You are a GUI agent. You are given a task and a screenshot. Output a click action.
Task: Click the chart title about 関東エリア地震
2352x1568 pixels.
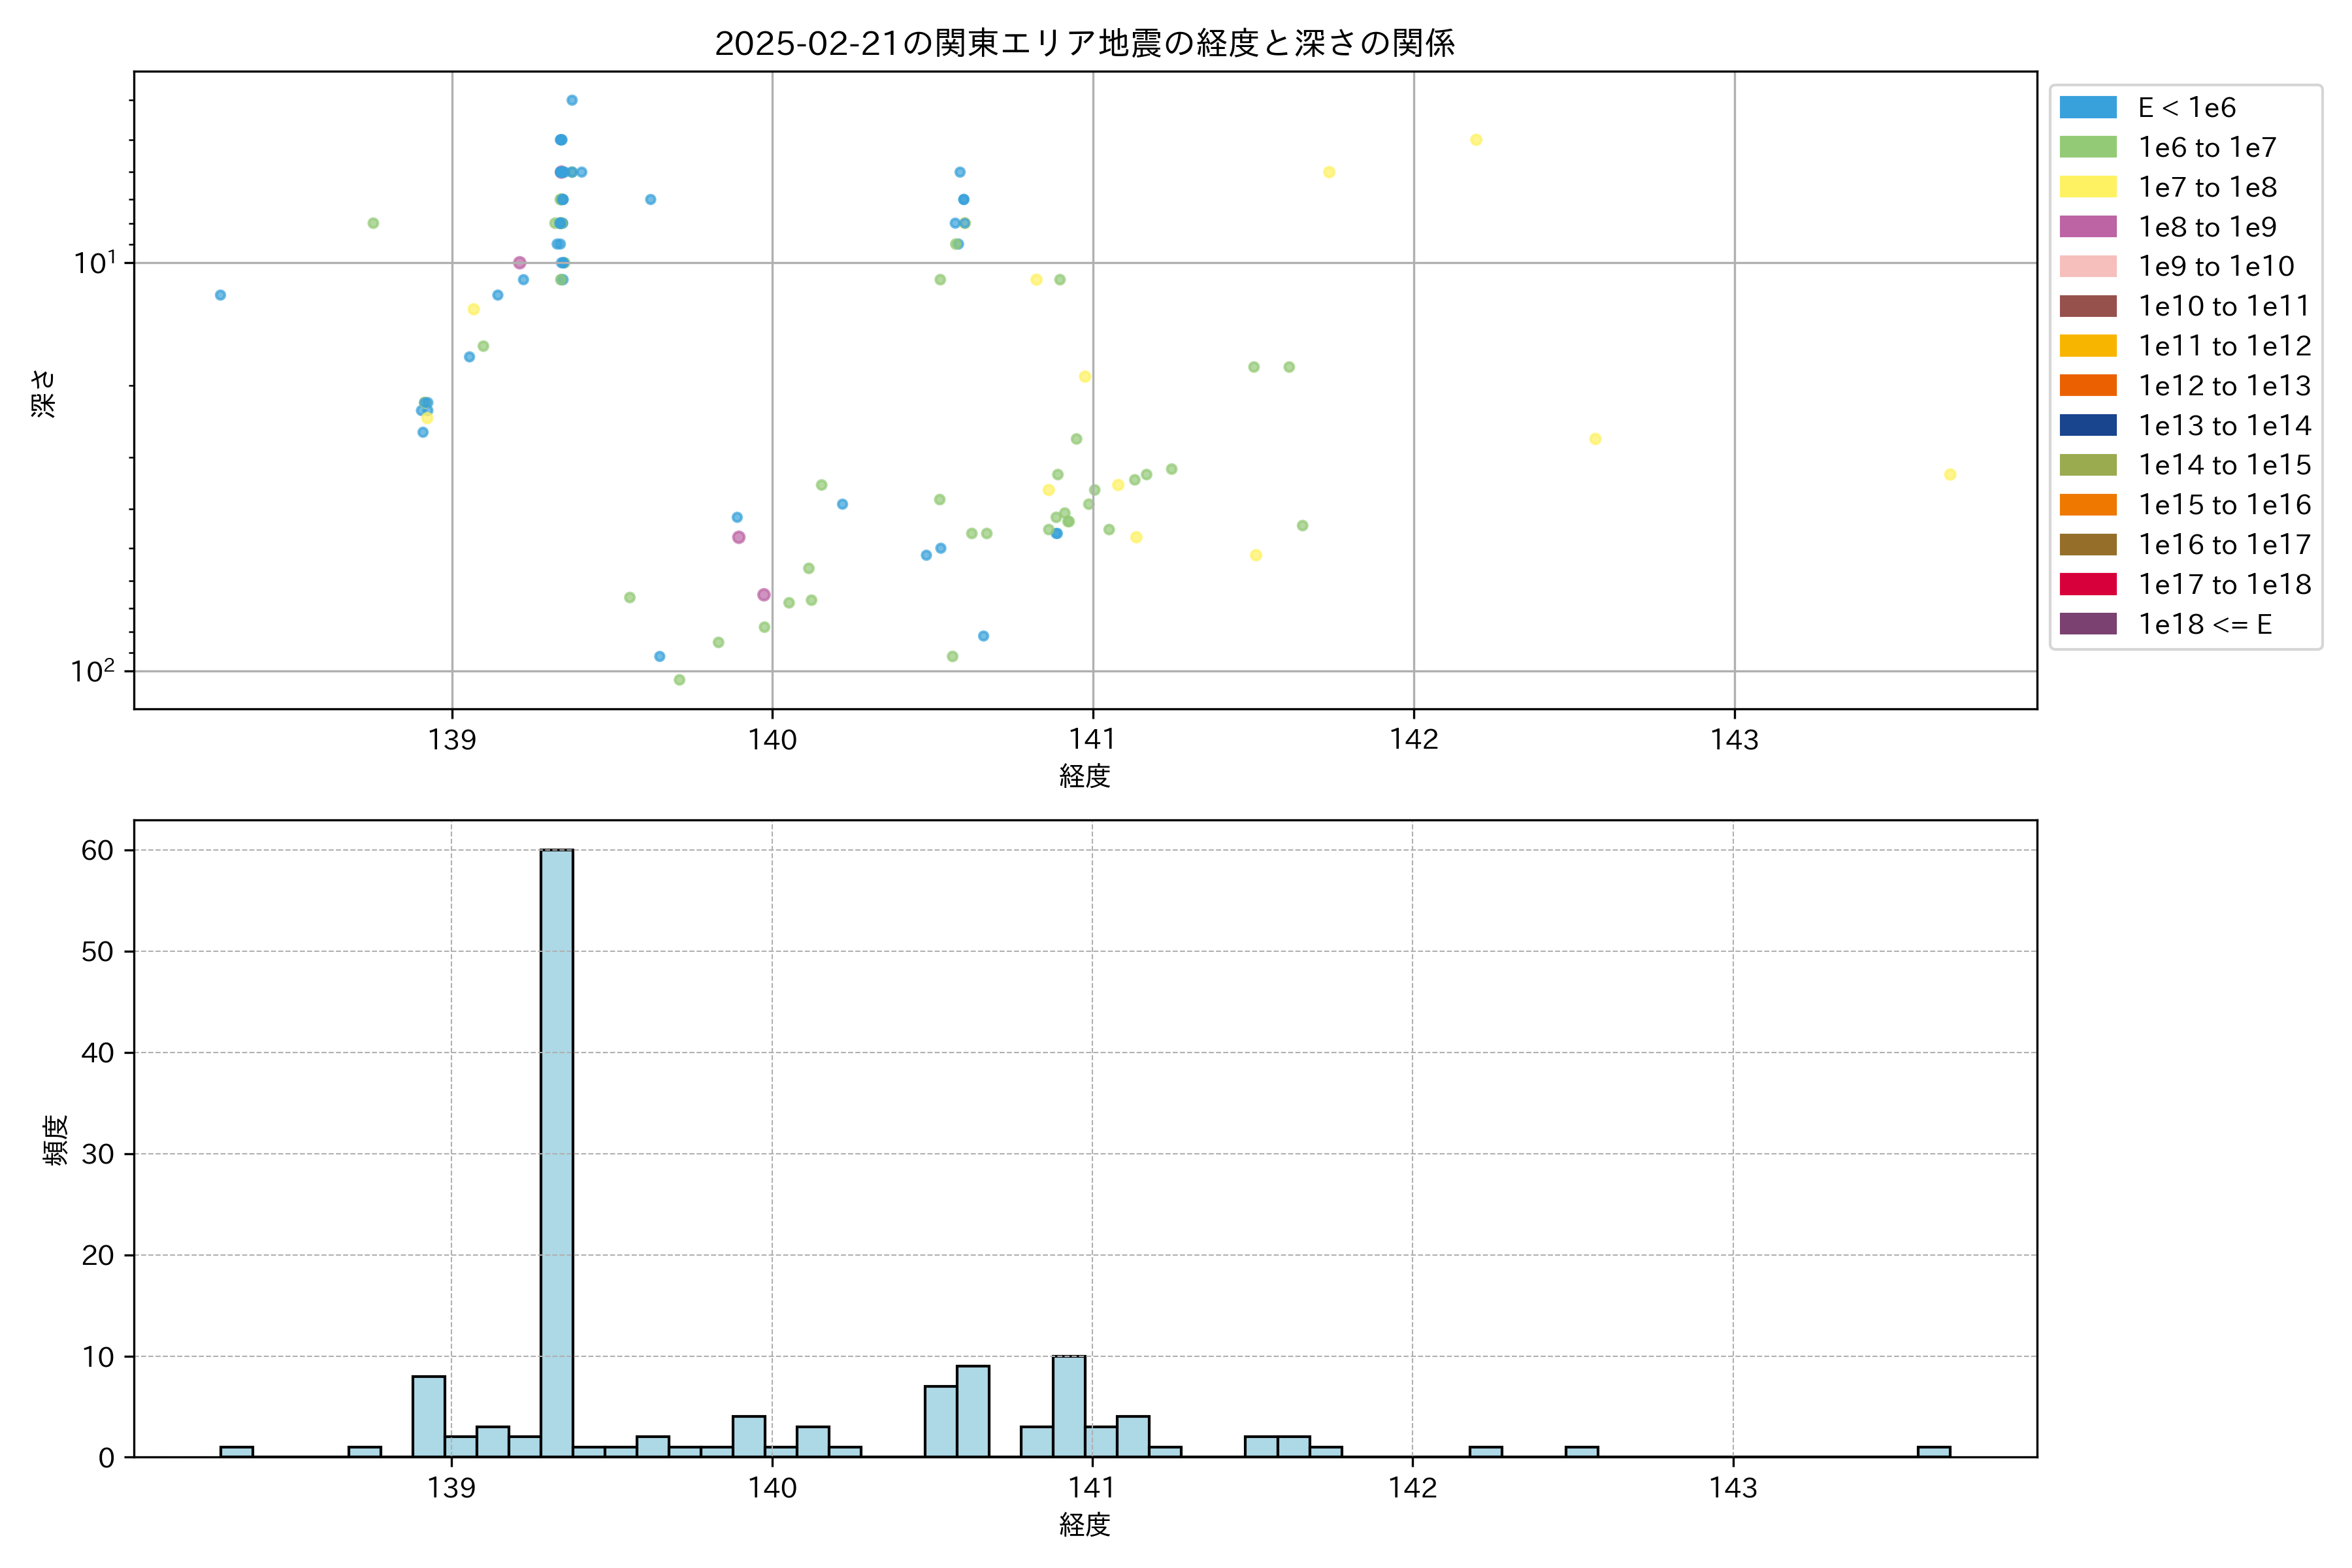click(1084, 43)
